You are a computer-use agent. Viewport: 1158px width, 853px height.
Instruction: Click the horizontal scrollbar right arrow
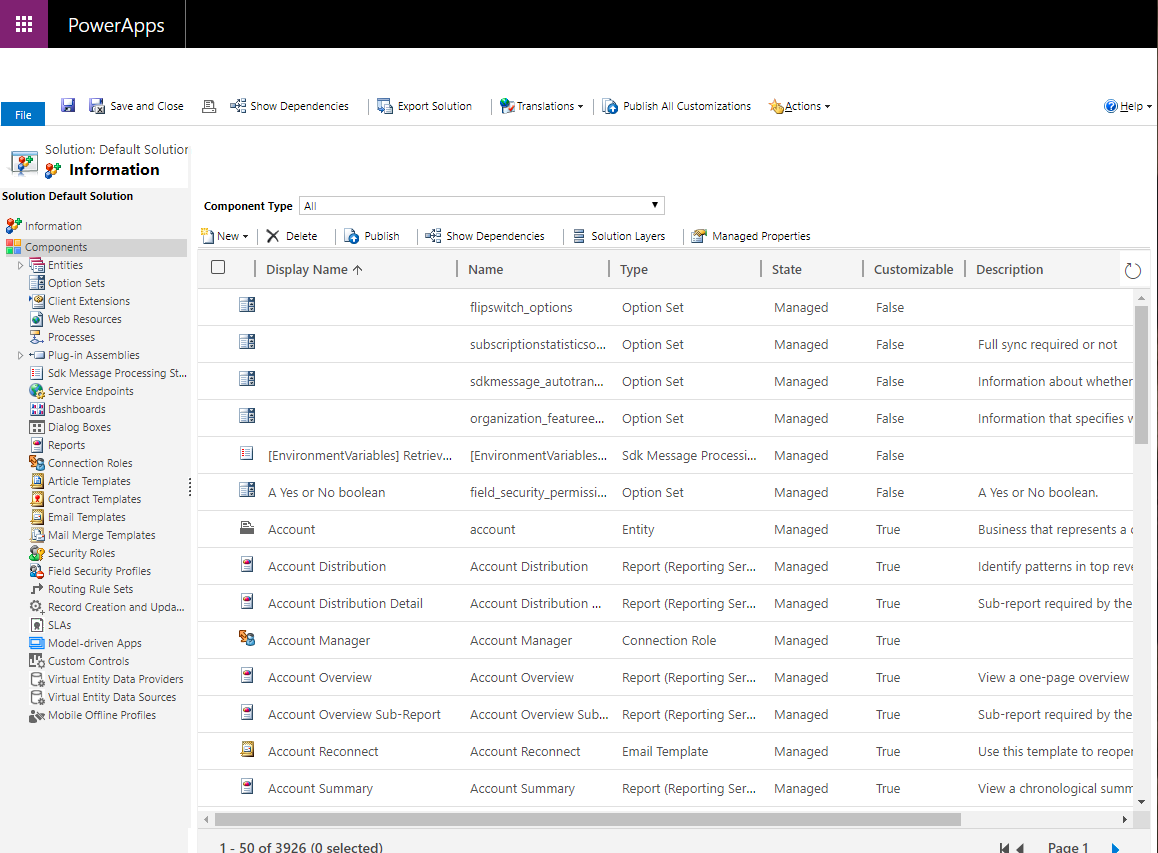[x=1125, y=819]
